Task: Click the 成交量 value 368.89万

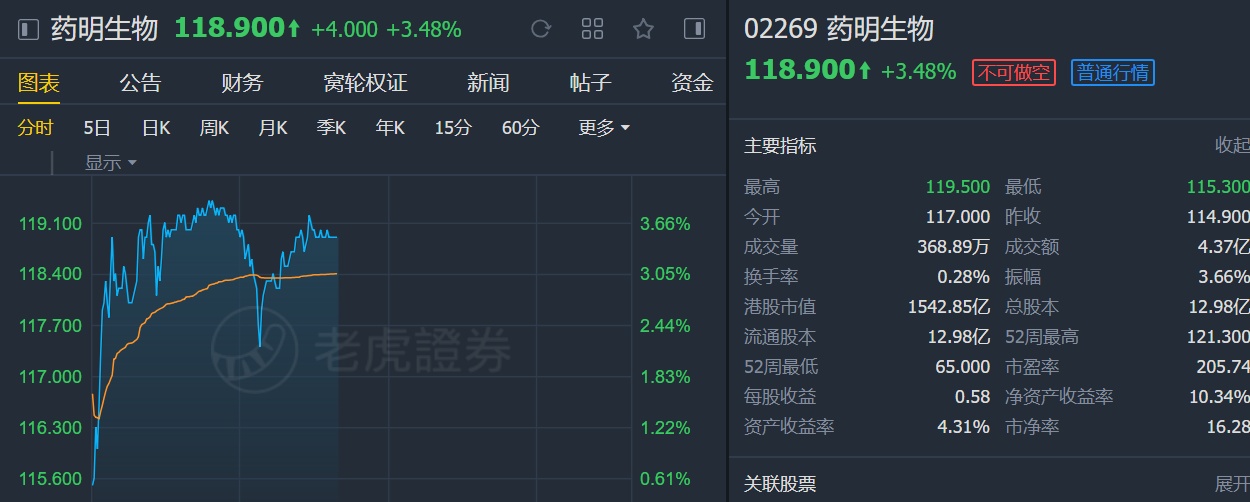Action: point(954,247)
